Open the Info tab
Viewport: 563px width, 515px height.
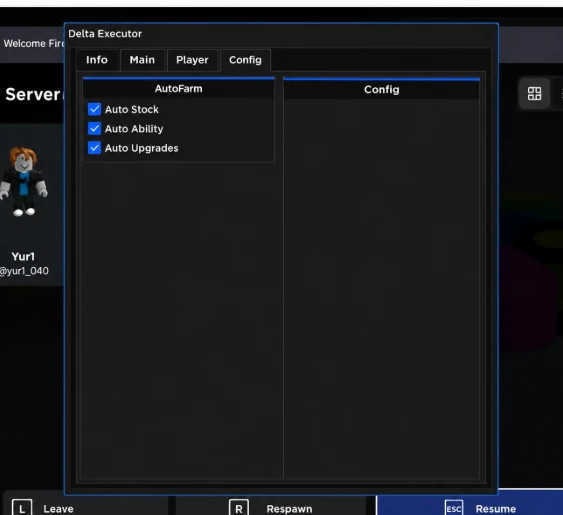click(x=97, y=60)
